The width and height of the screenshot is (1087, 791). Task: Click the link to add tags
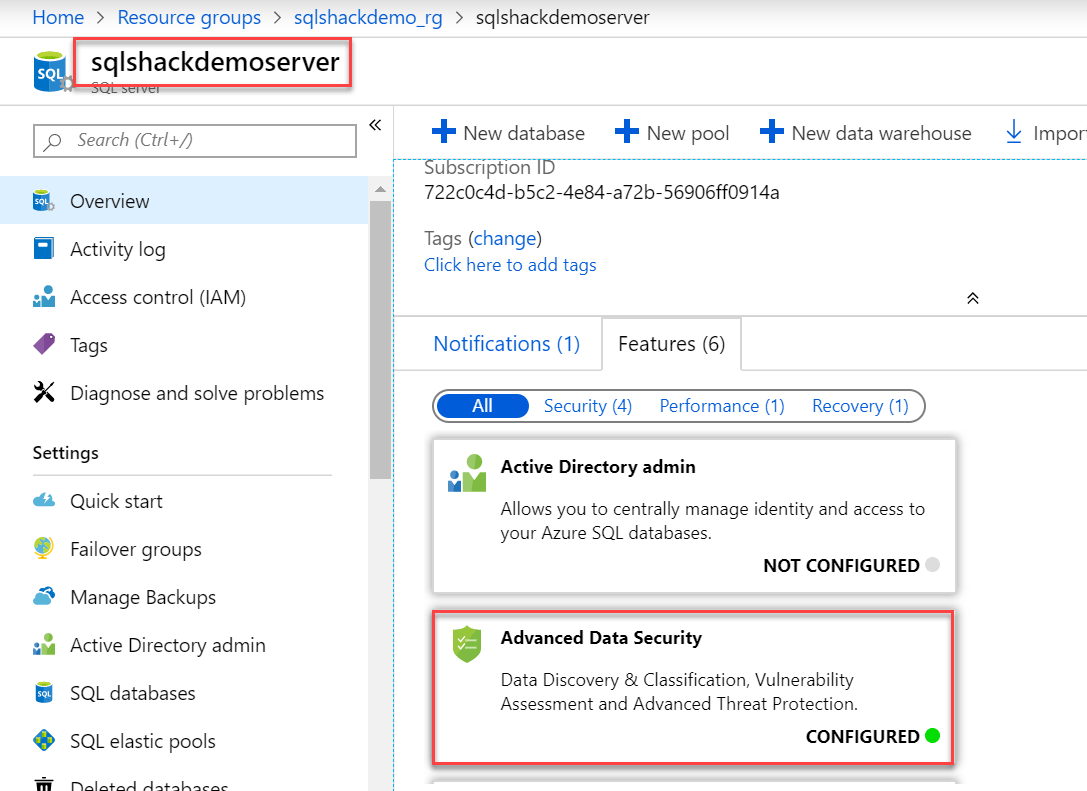coord(510,264)
